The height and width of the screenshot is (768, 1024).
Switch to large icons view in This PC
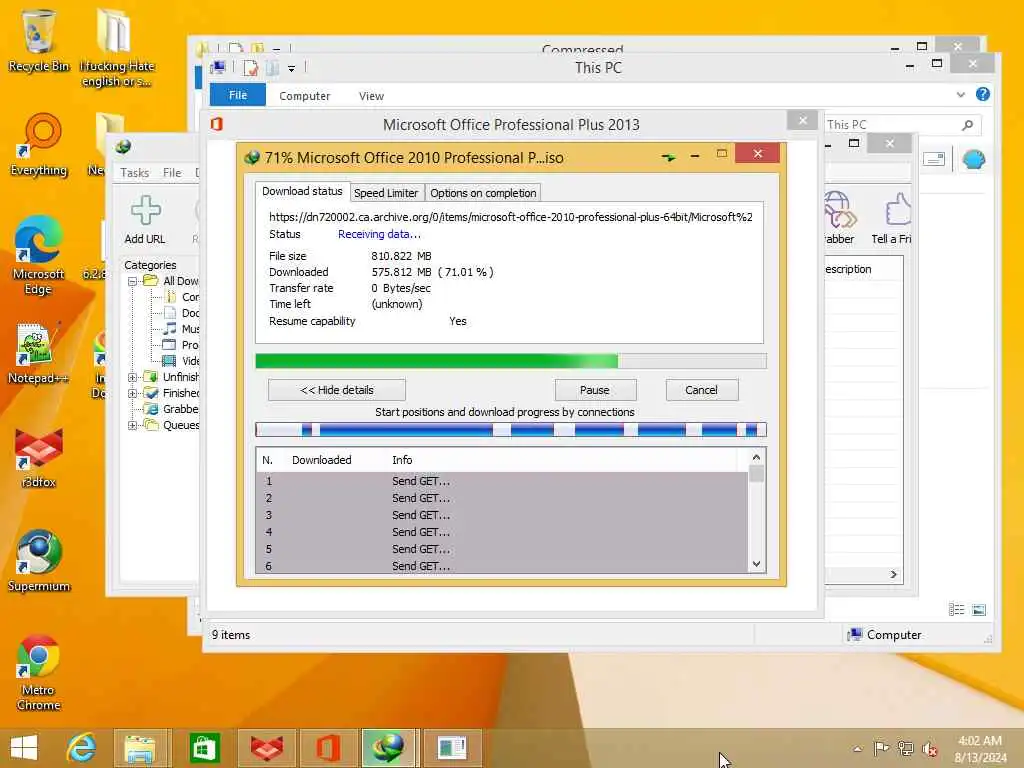[978, 609]
